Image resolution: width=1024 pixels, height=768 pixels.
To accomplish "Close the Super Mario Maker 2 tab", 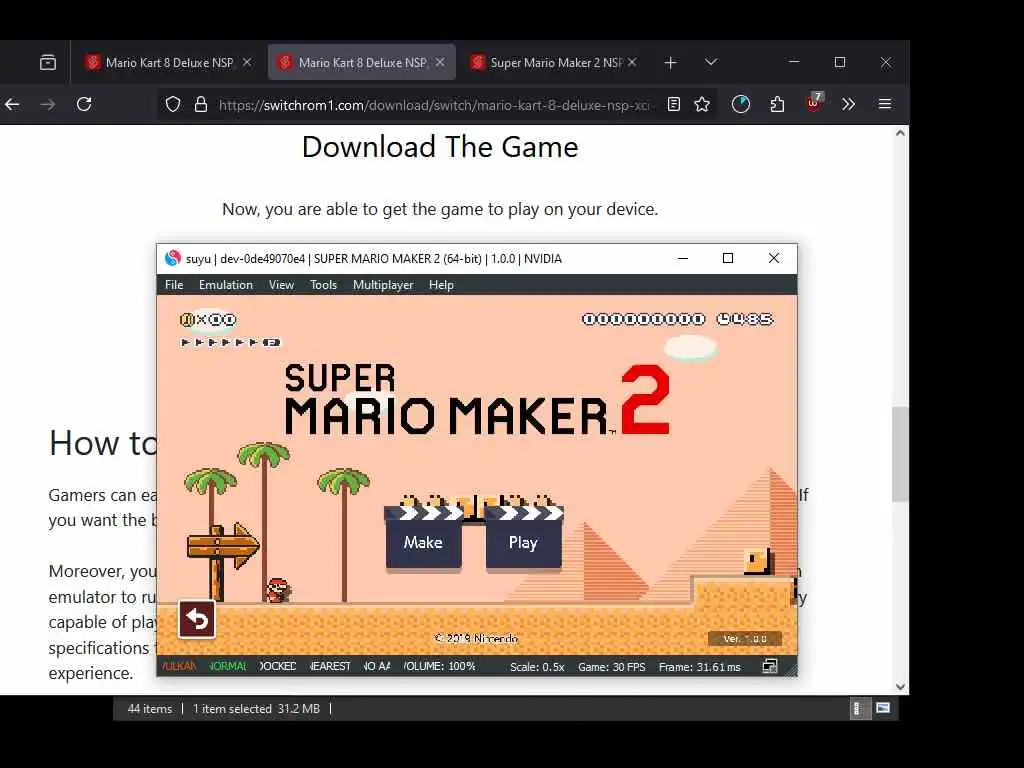I will [632, 62].
